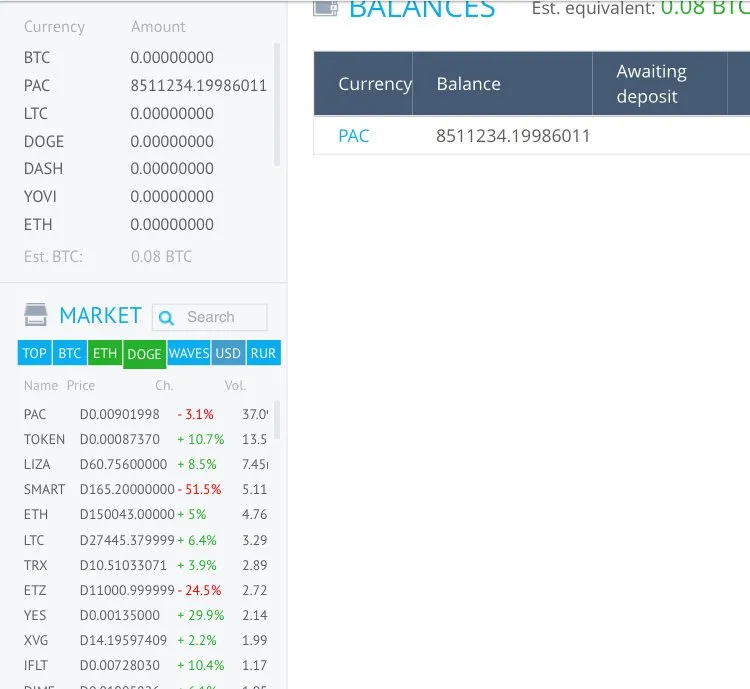Viewport: 750px width, 689px height.
Task: Click the search magnifier icon
Action: tap(165, 317)
